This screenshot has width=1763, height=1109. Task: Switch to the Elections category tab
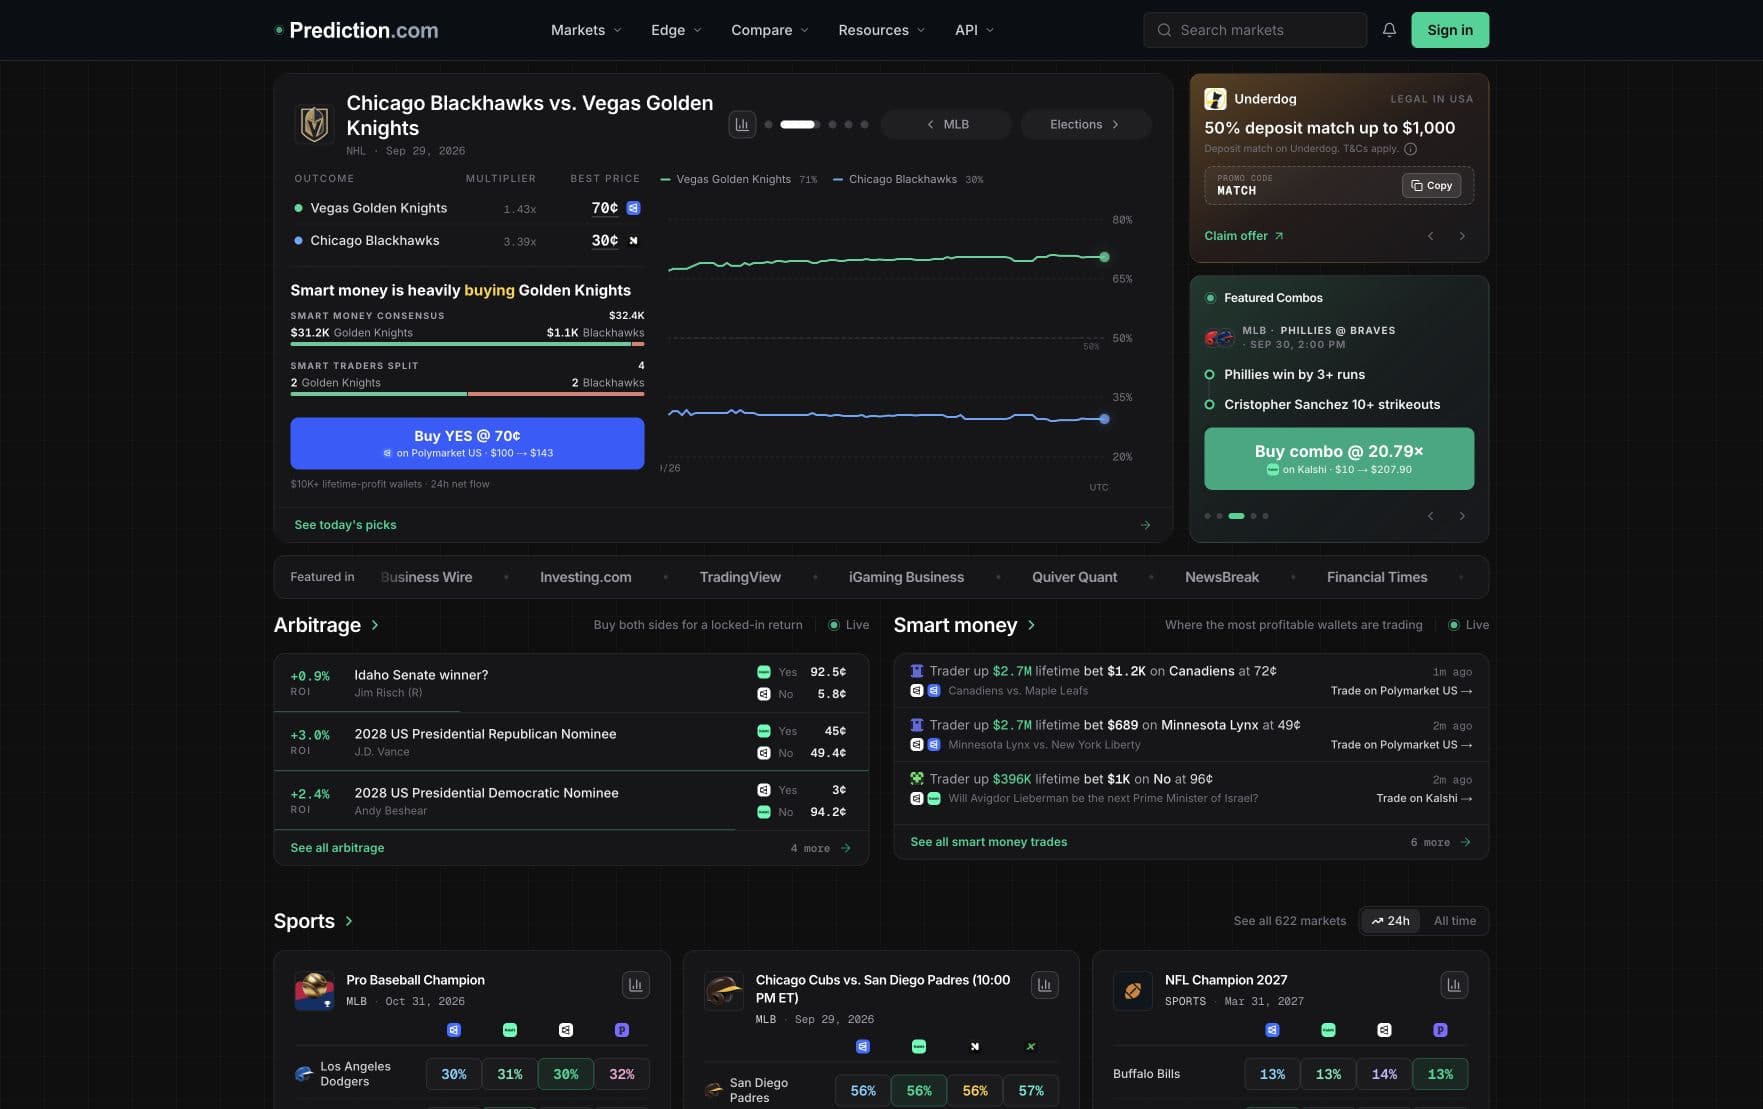click(1085, 125)
